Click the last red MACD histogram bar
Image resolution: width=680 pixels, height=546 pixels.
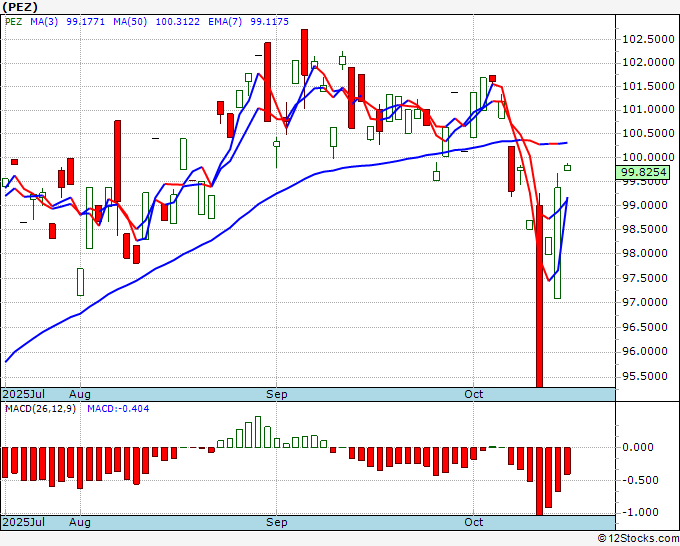567,461
